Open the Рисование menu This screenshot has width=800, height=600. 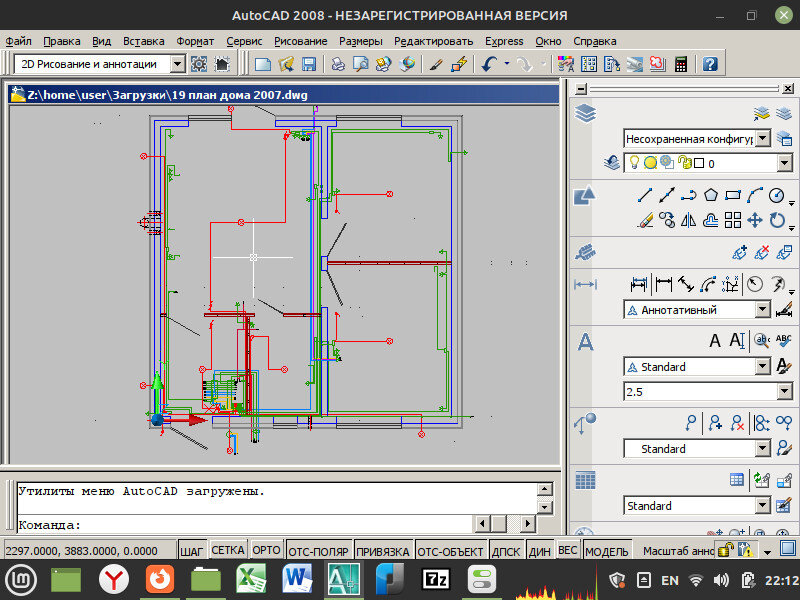[x=301, y=41]
